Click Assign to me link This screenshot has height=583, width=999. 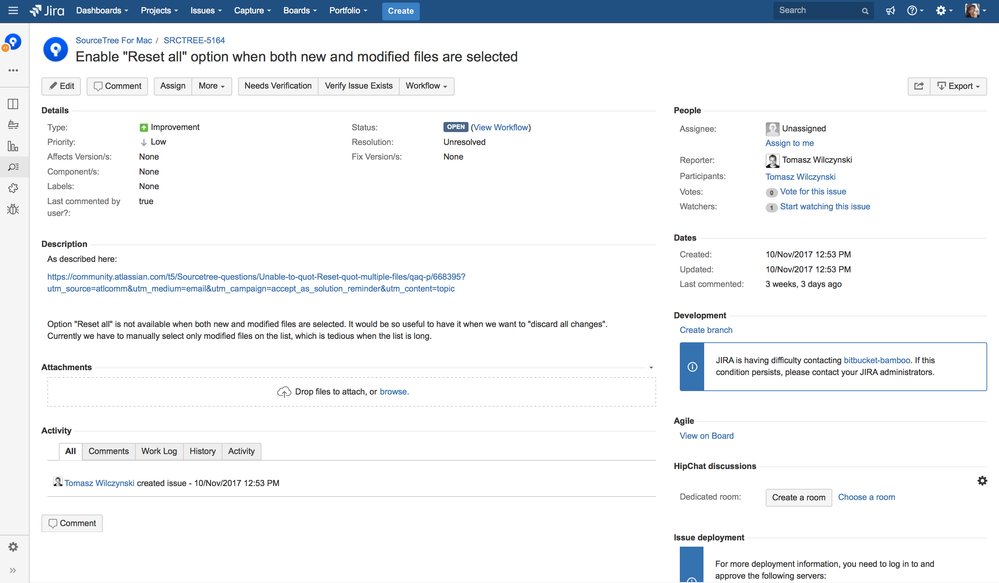(x=789, y=143)
